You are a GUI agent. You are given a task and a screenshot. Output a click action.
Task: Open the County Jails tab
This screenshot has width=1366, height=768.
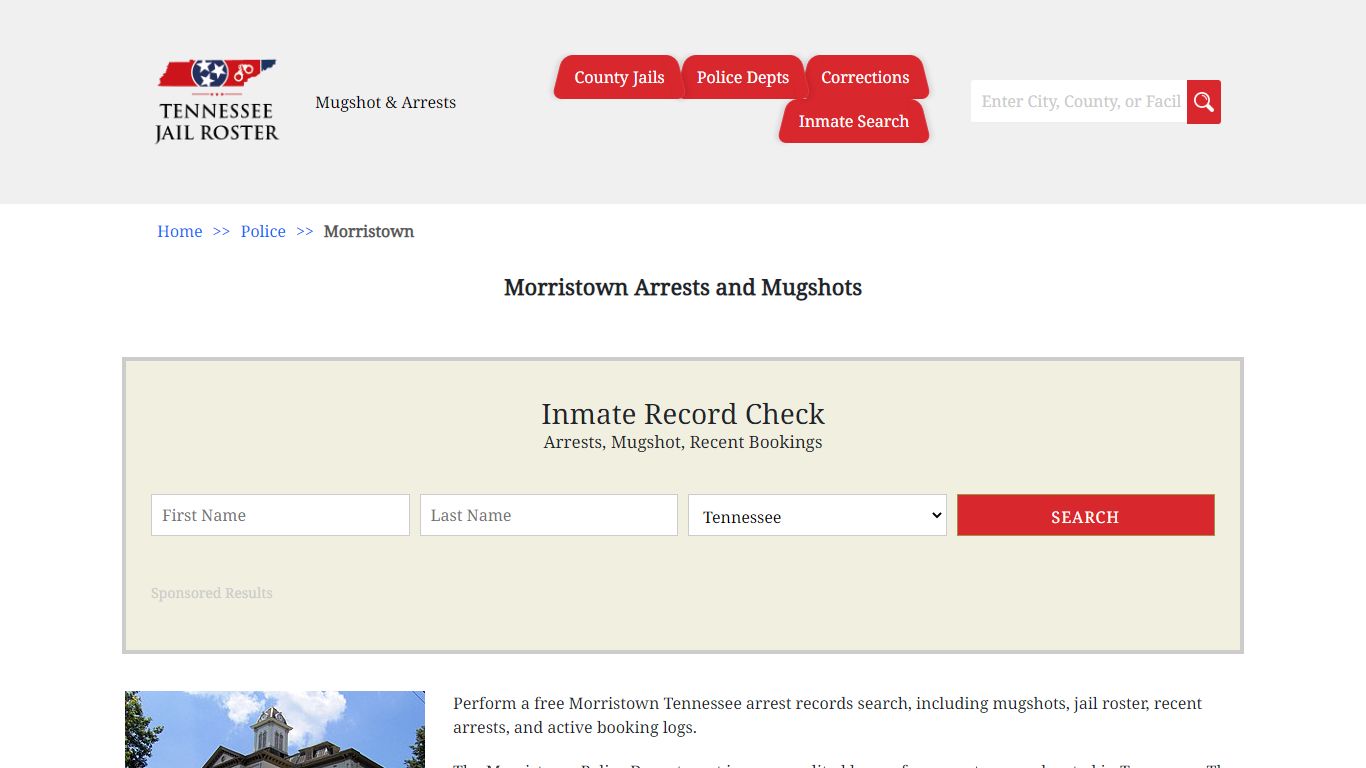pyautogui.click(x=619, y=77)
